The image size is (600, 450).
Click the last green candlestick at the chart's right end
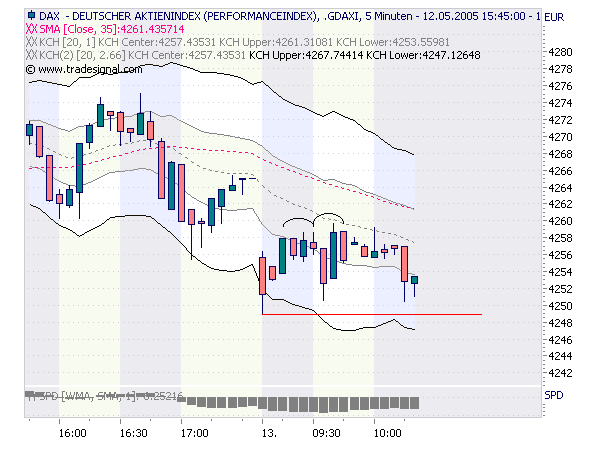tap(414, 285)
